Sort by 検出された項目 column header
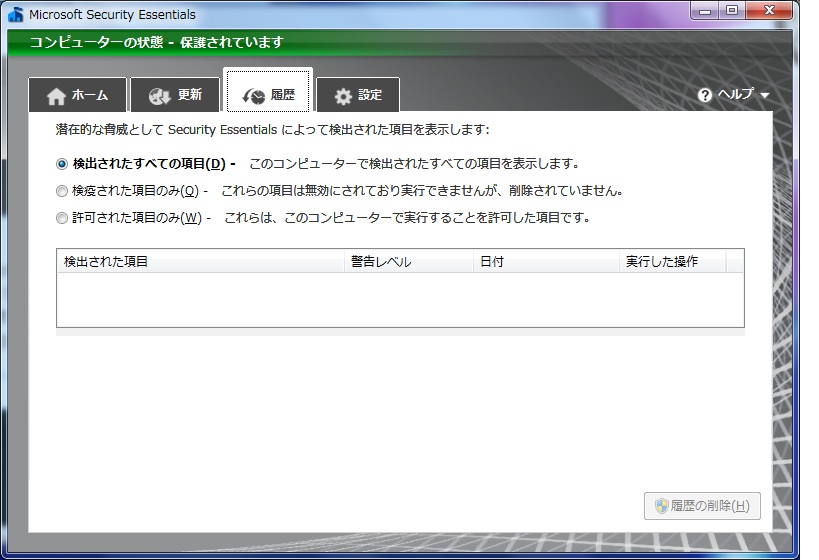This screenshot has height=560, width=819. click(x=201, y=261)
